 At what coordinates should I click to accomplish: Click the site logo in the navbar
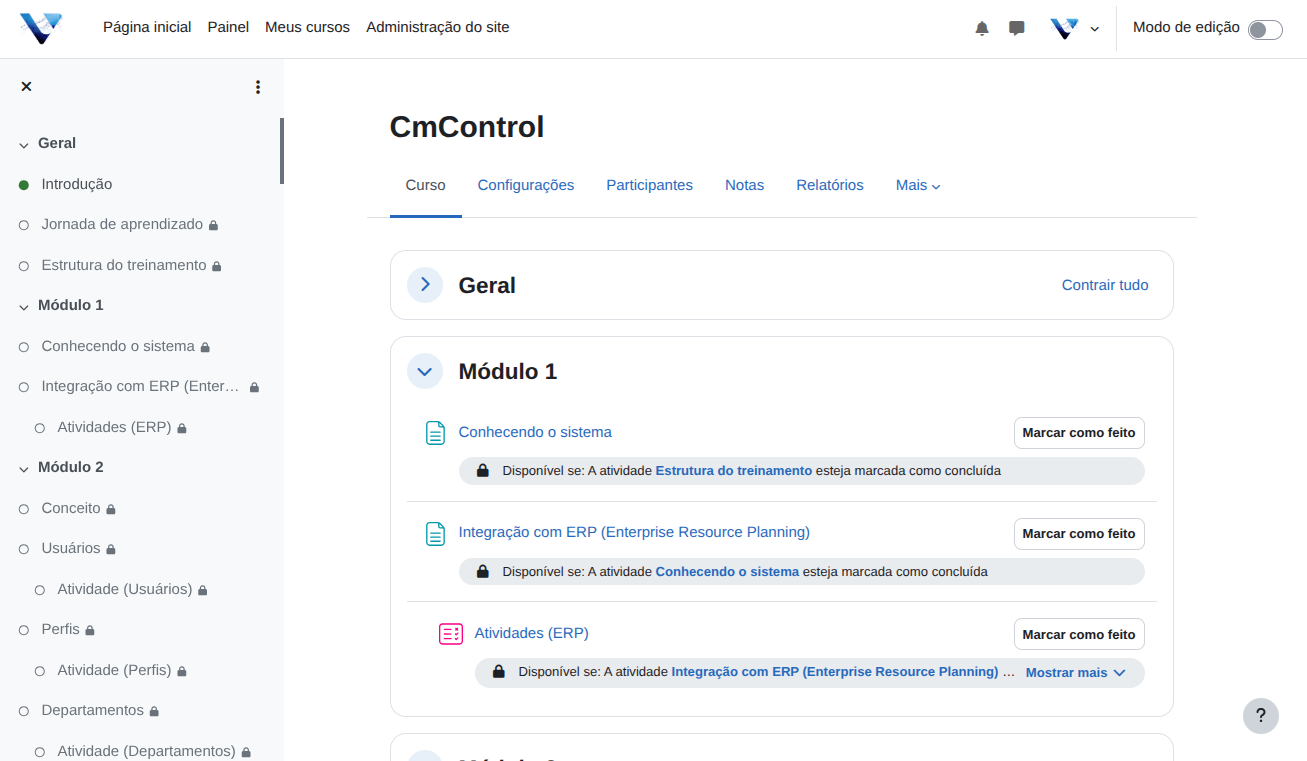coord(41,28)
